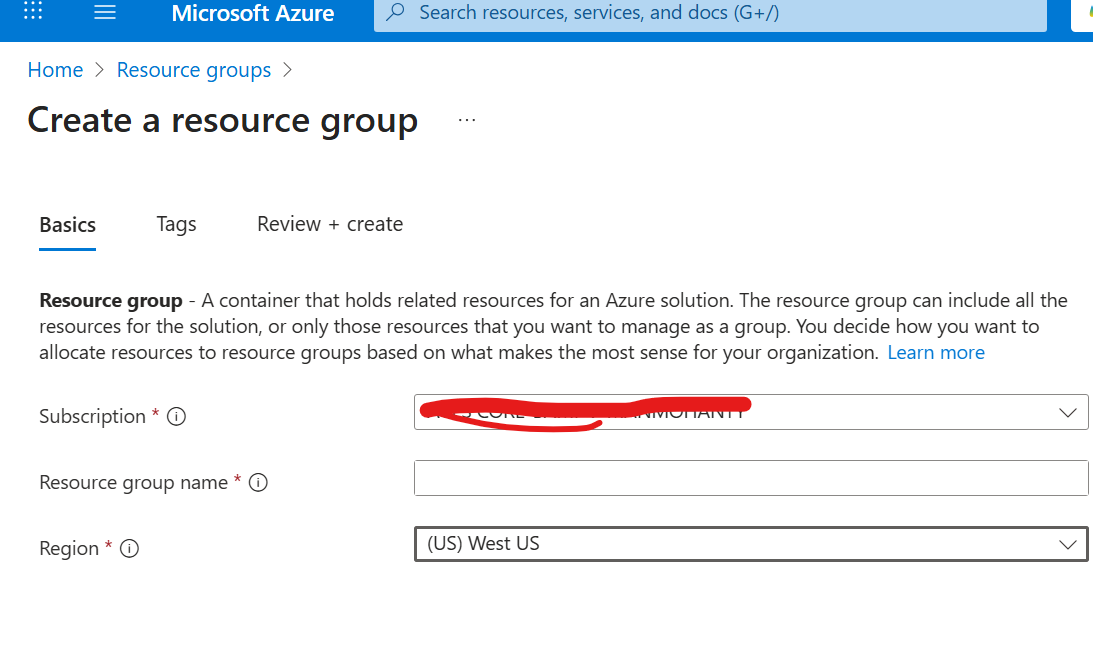Click the 'Resource group name' field label

(133, 483)
